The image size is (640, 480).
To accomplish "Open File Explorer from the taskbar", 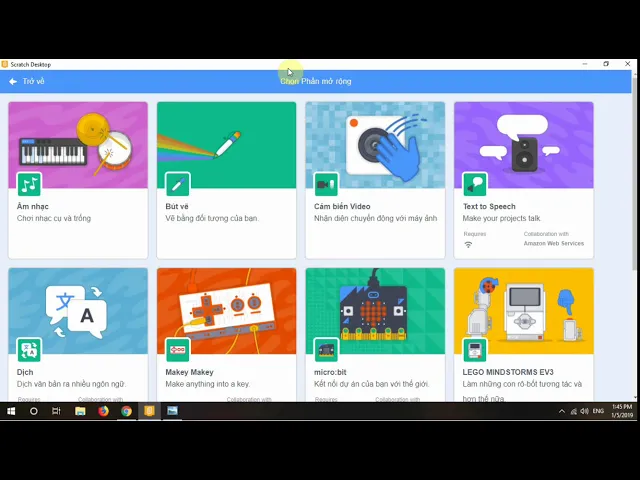I will (80, 411).
